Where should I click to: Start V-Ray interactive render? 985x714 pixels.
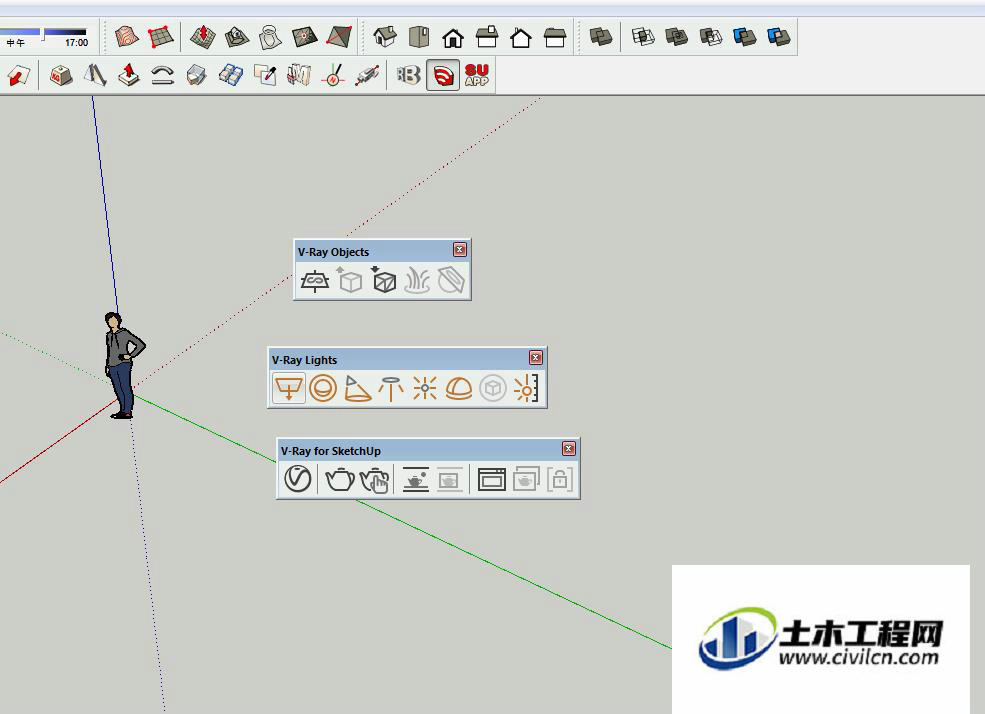point(375,480)
